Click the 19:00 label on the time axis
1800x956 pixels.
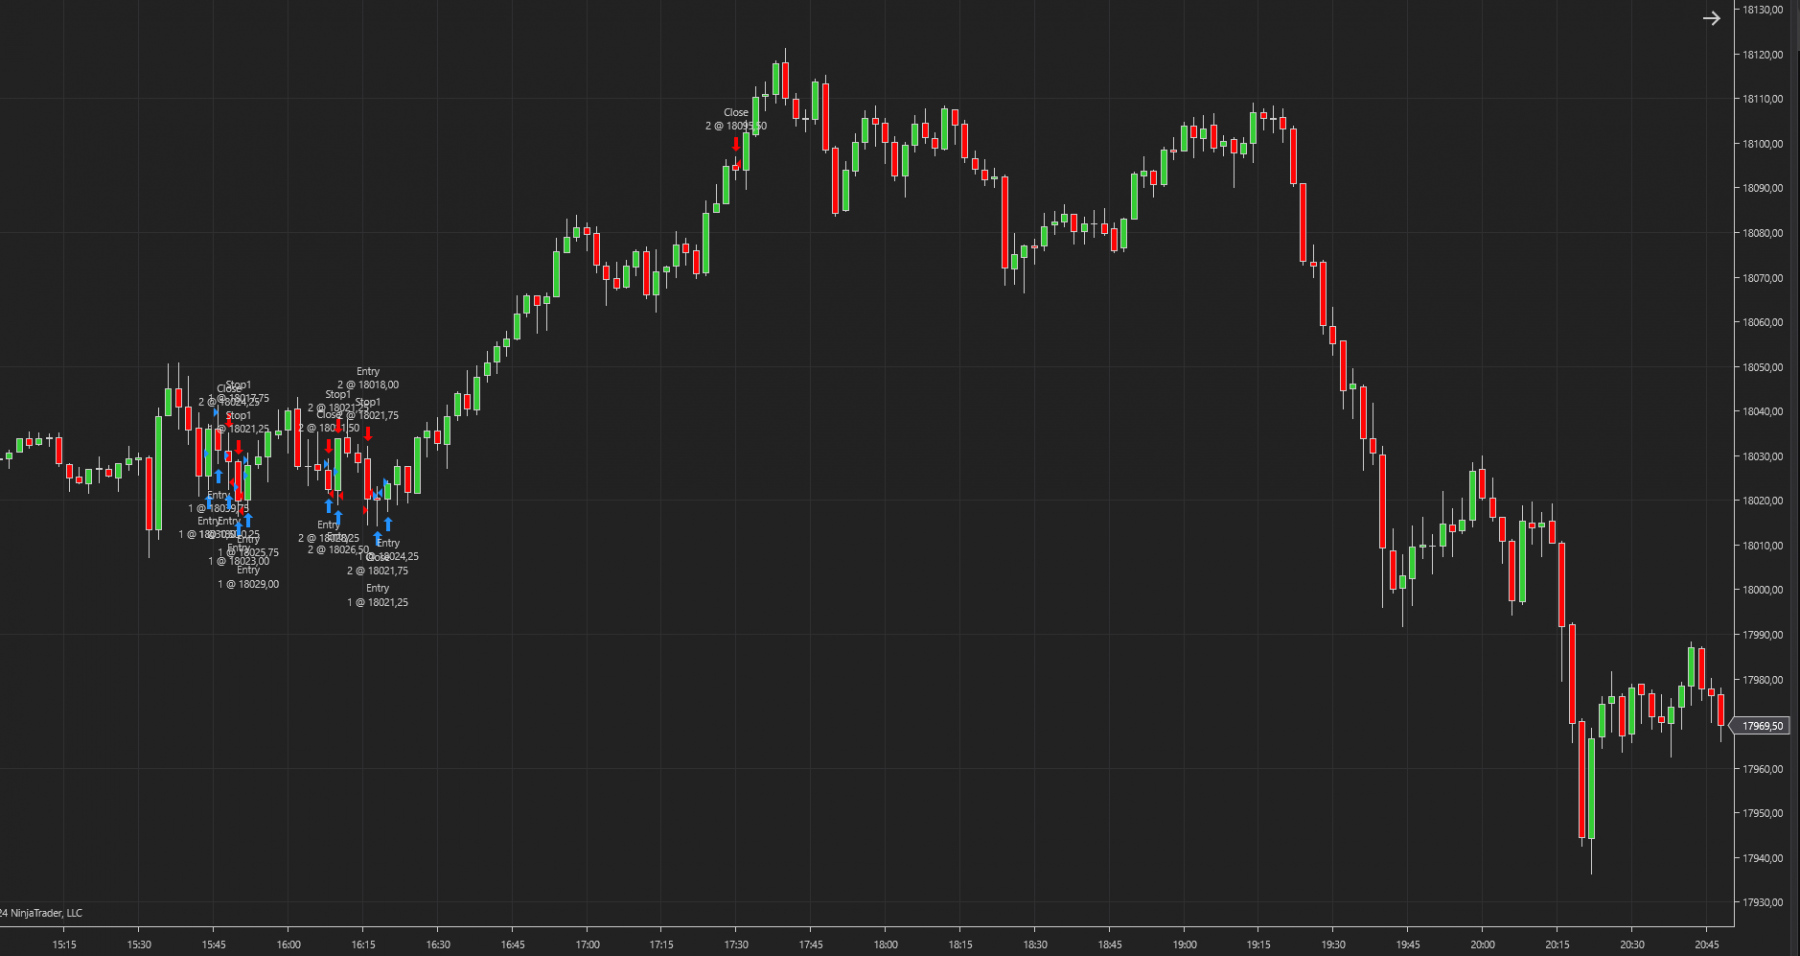click(x=1184, y=944)
